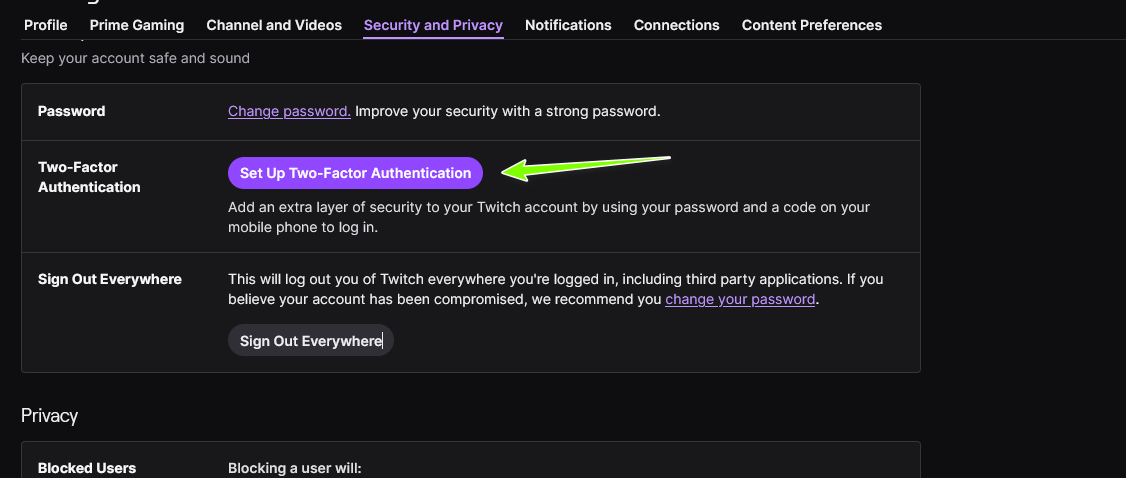The image size is (1126, 478).
Task: Switch to the Connections tab
Action: click(676, 25)
